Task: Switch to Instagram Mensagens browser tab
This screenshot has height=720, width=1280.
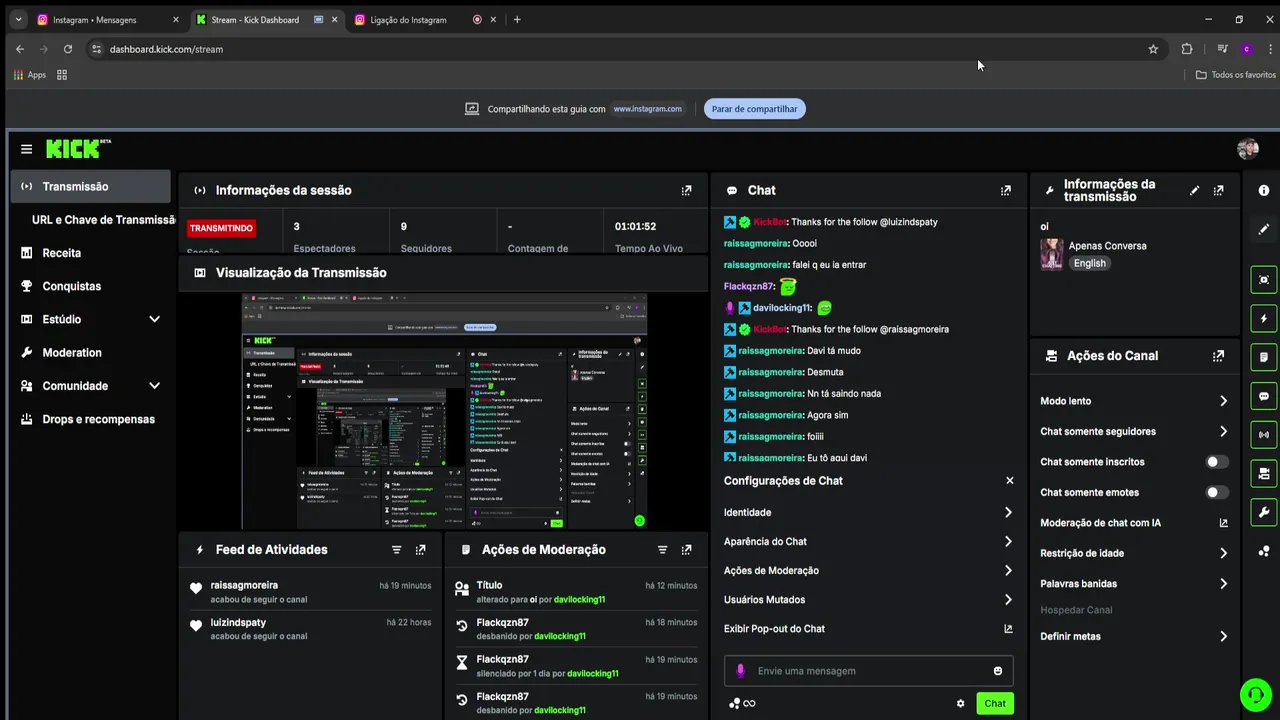Action: point(108,19)
